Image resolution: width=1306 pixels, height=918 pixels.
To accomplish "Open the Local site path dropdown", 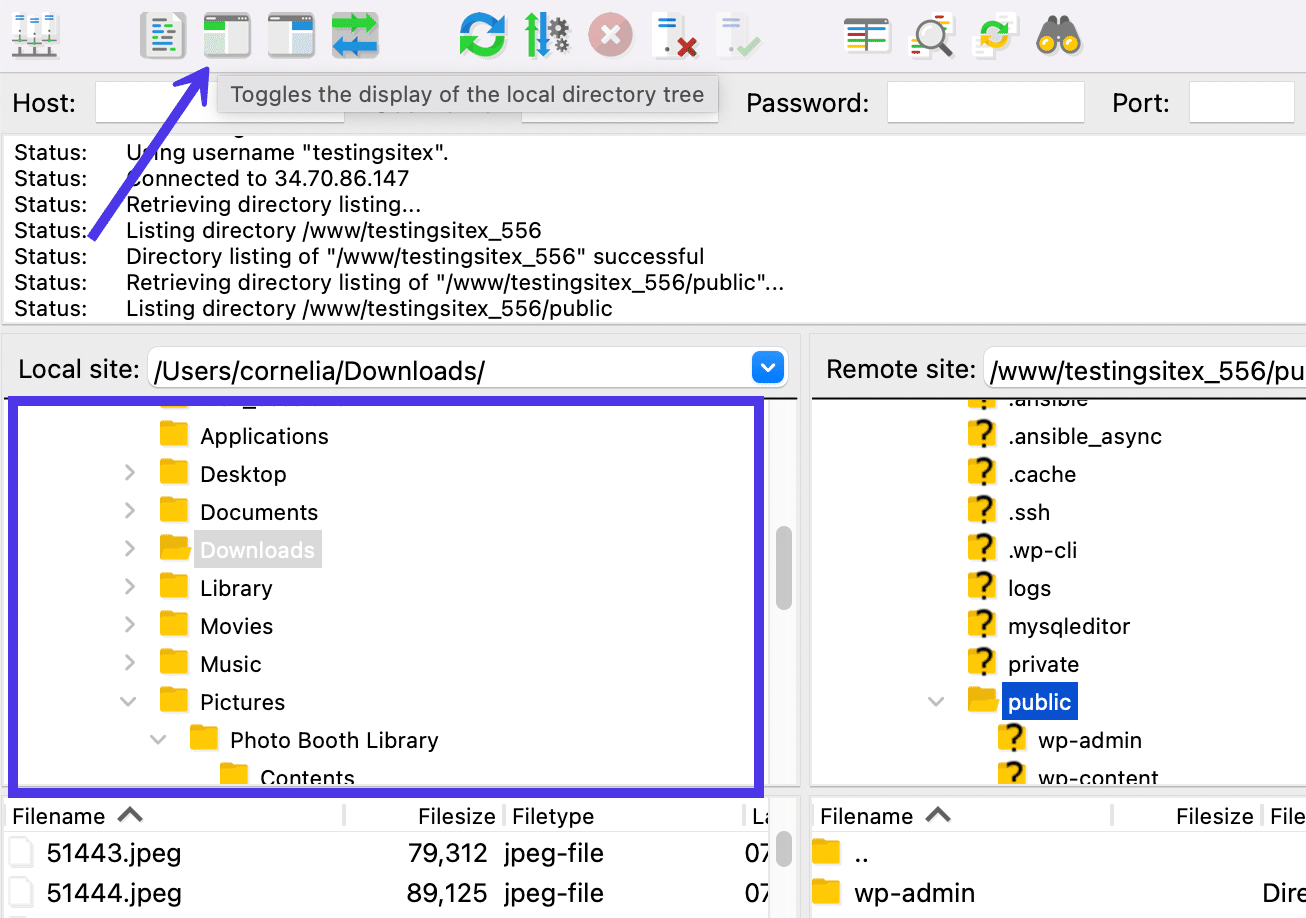I will (x=767, y=368).
